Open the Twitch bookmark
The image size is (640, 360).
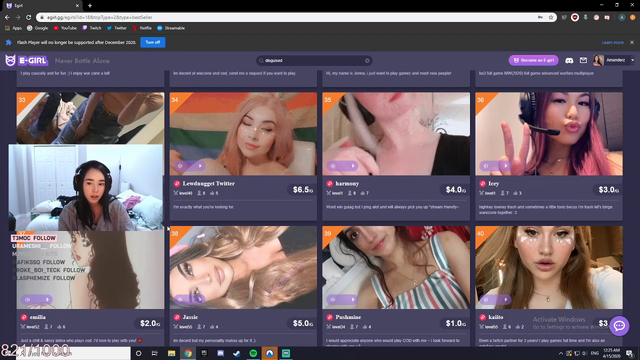pos(92,28)
